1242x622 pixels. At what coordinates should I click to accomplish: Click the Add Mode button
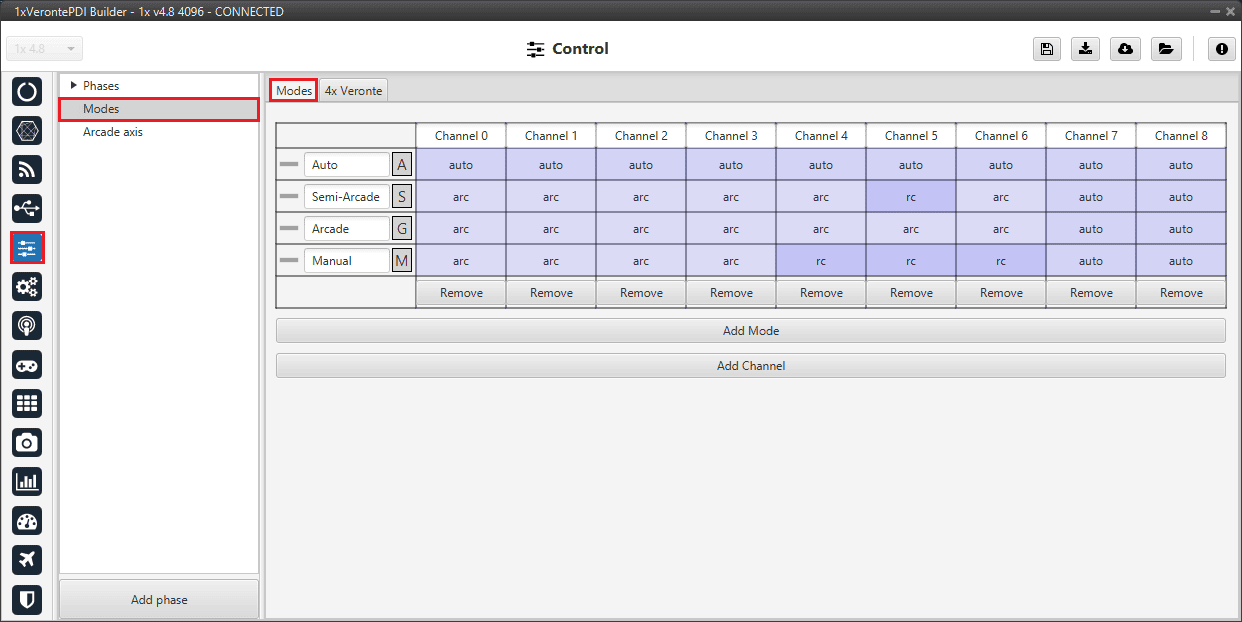click(750, 331)
